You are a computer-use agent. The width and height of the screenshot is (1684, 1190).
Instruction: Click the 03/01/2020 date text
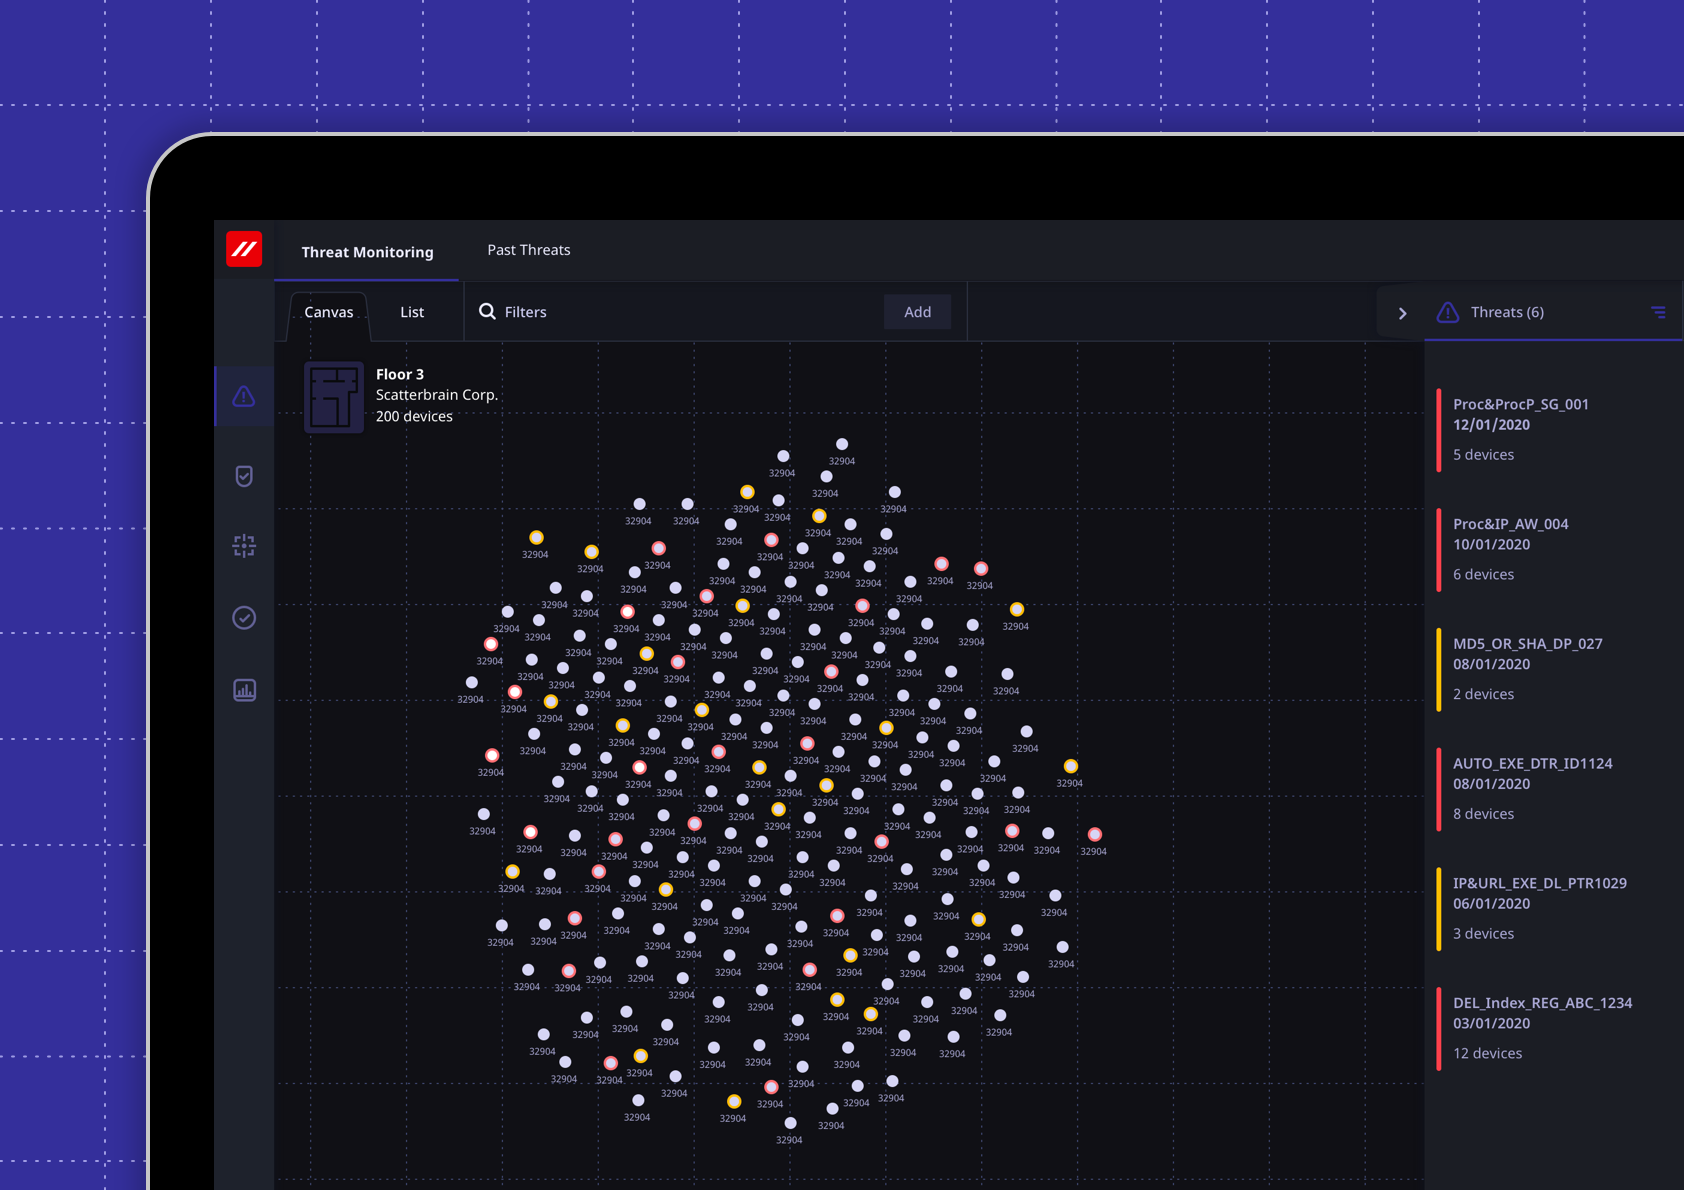click(1491, 1024)
